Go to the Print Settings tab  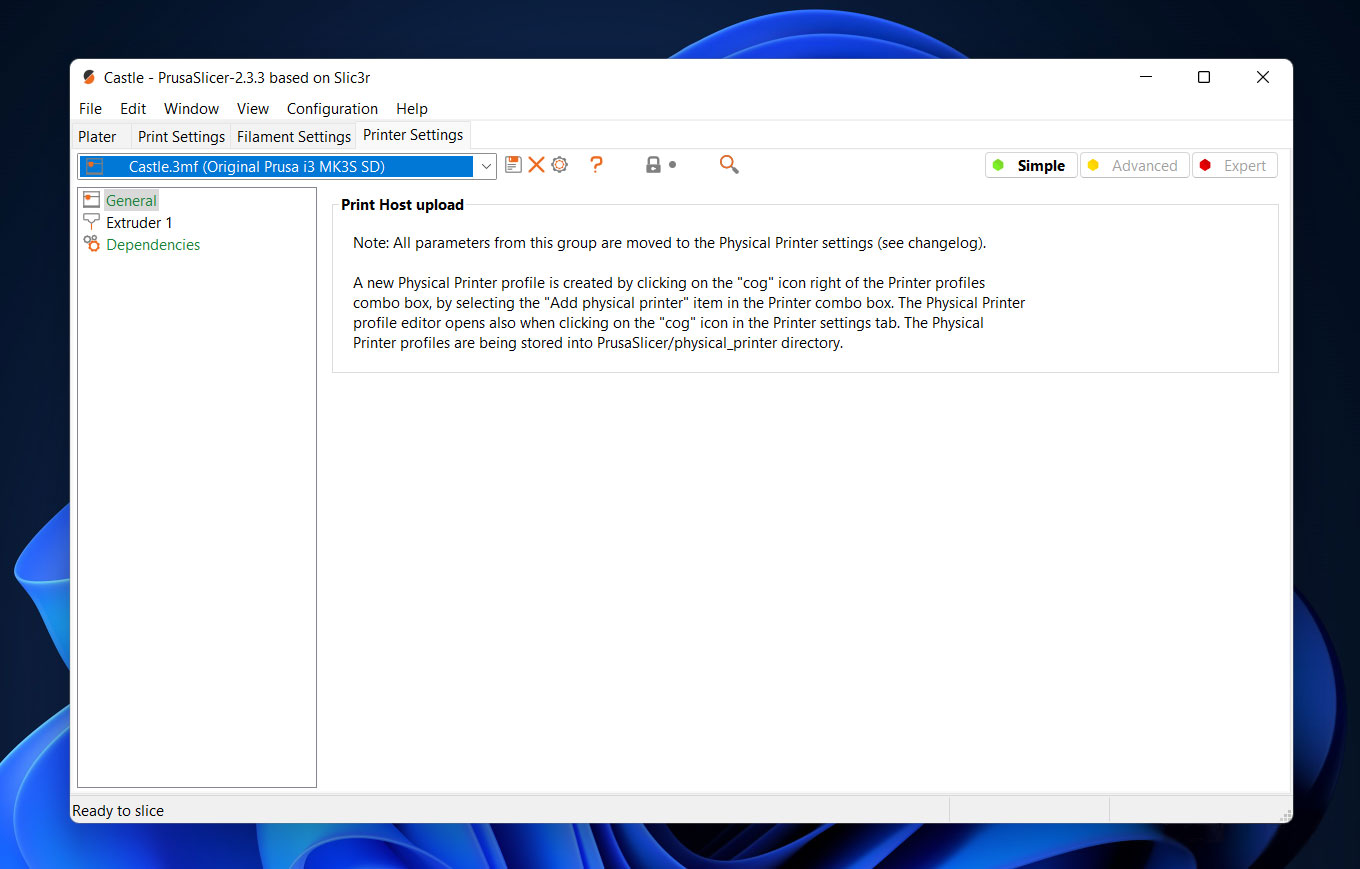[181, 136]
